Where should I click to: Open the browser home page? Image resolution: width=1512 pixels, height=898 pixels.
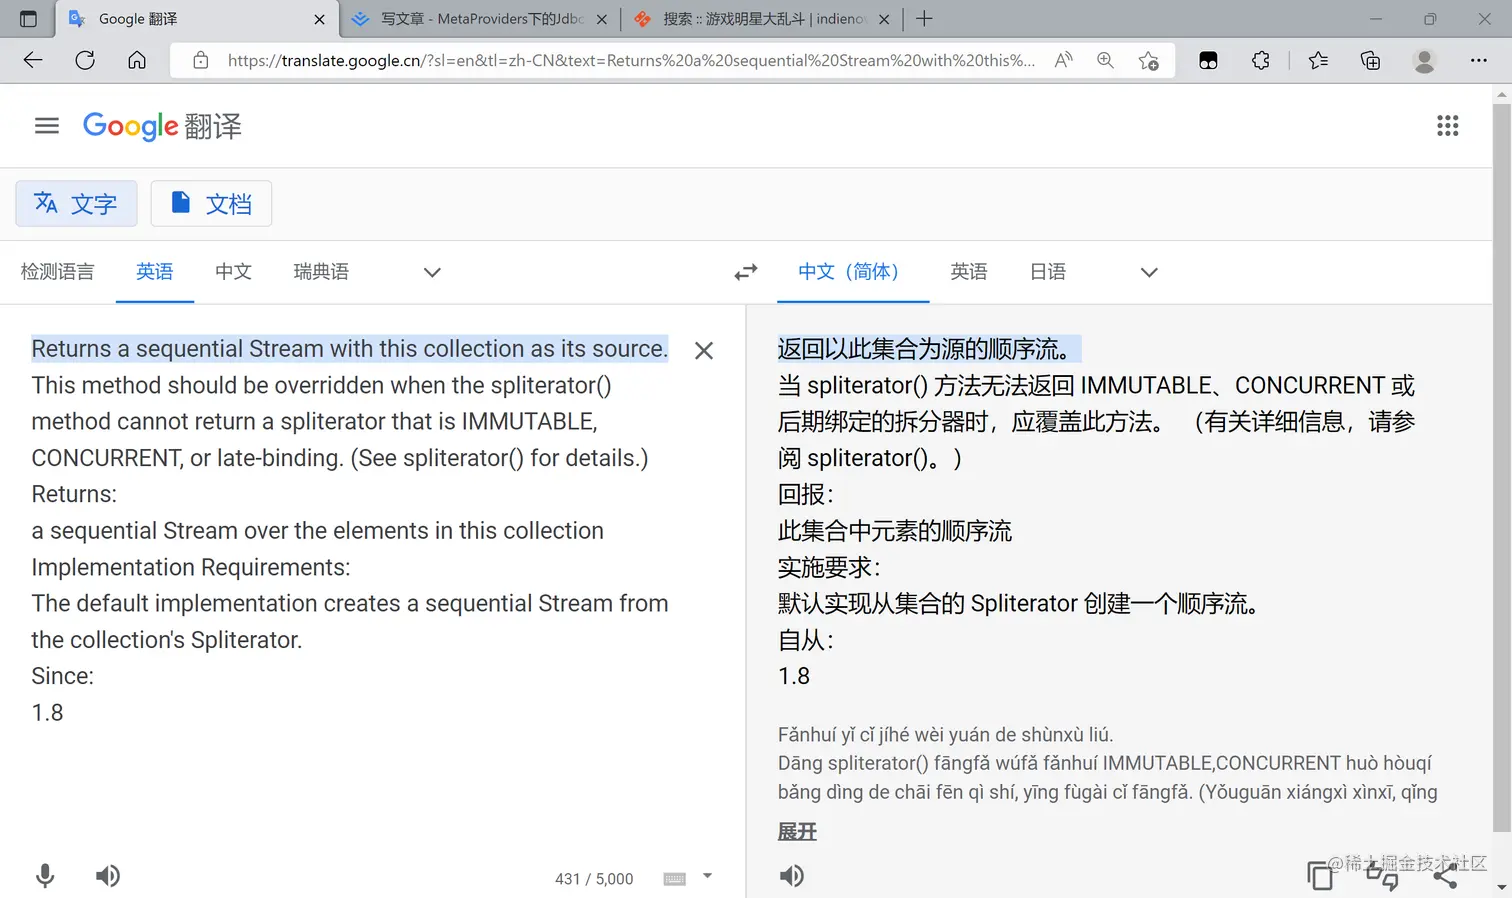[x=137, y=60]
